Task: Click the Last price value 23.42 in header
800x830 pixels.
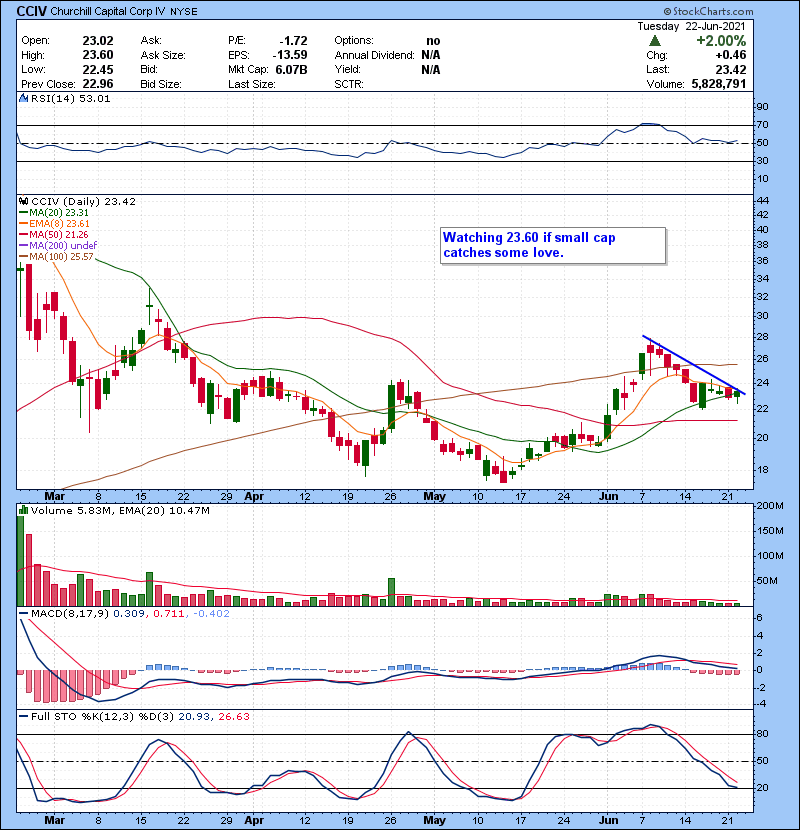Action: [731, 70]
